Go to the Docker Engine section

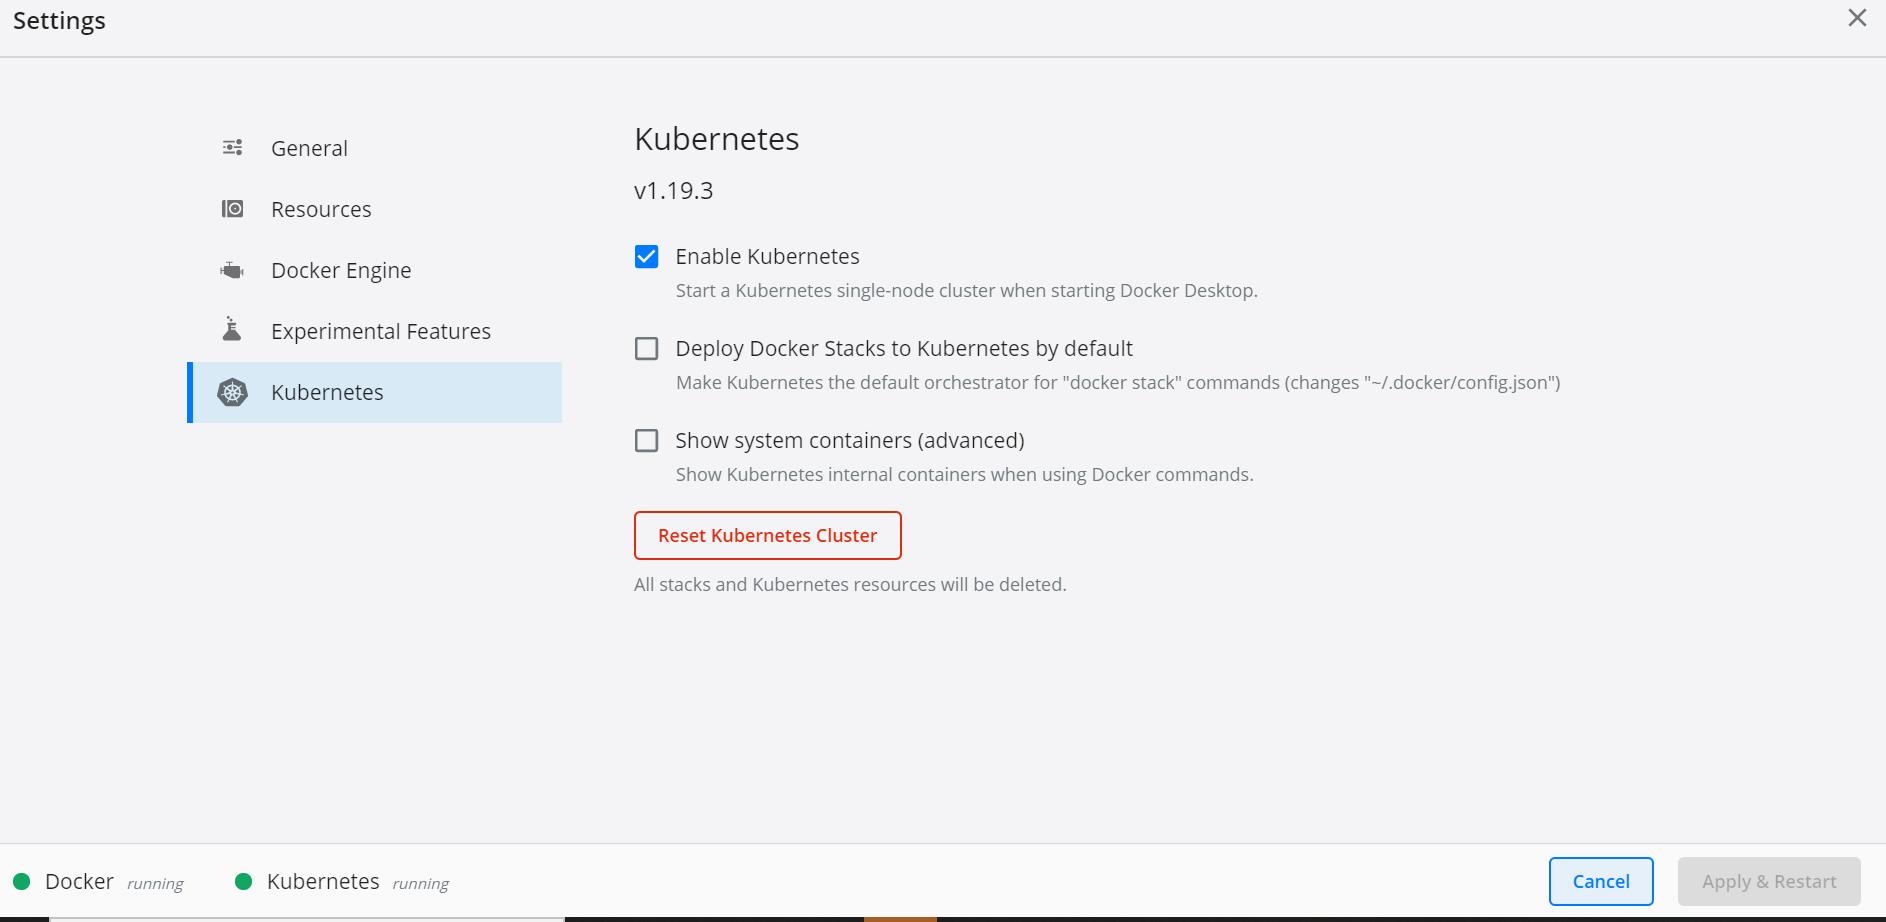tap(341, 271)
